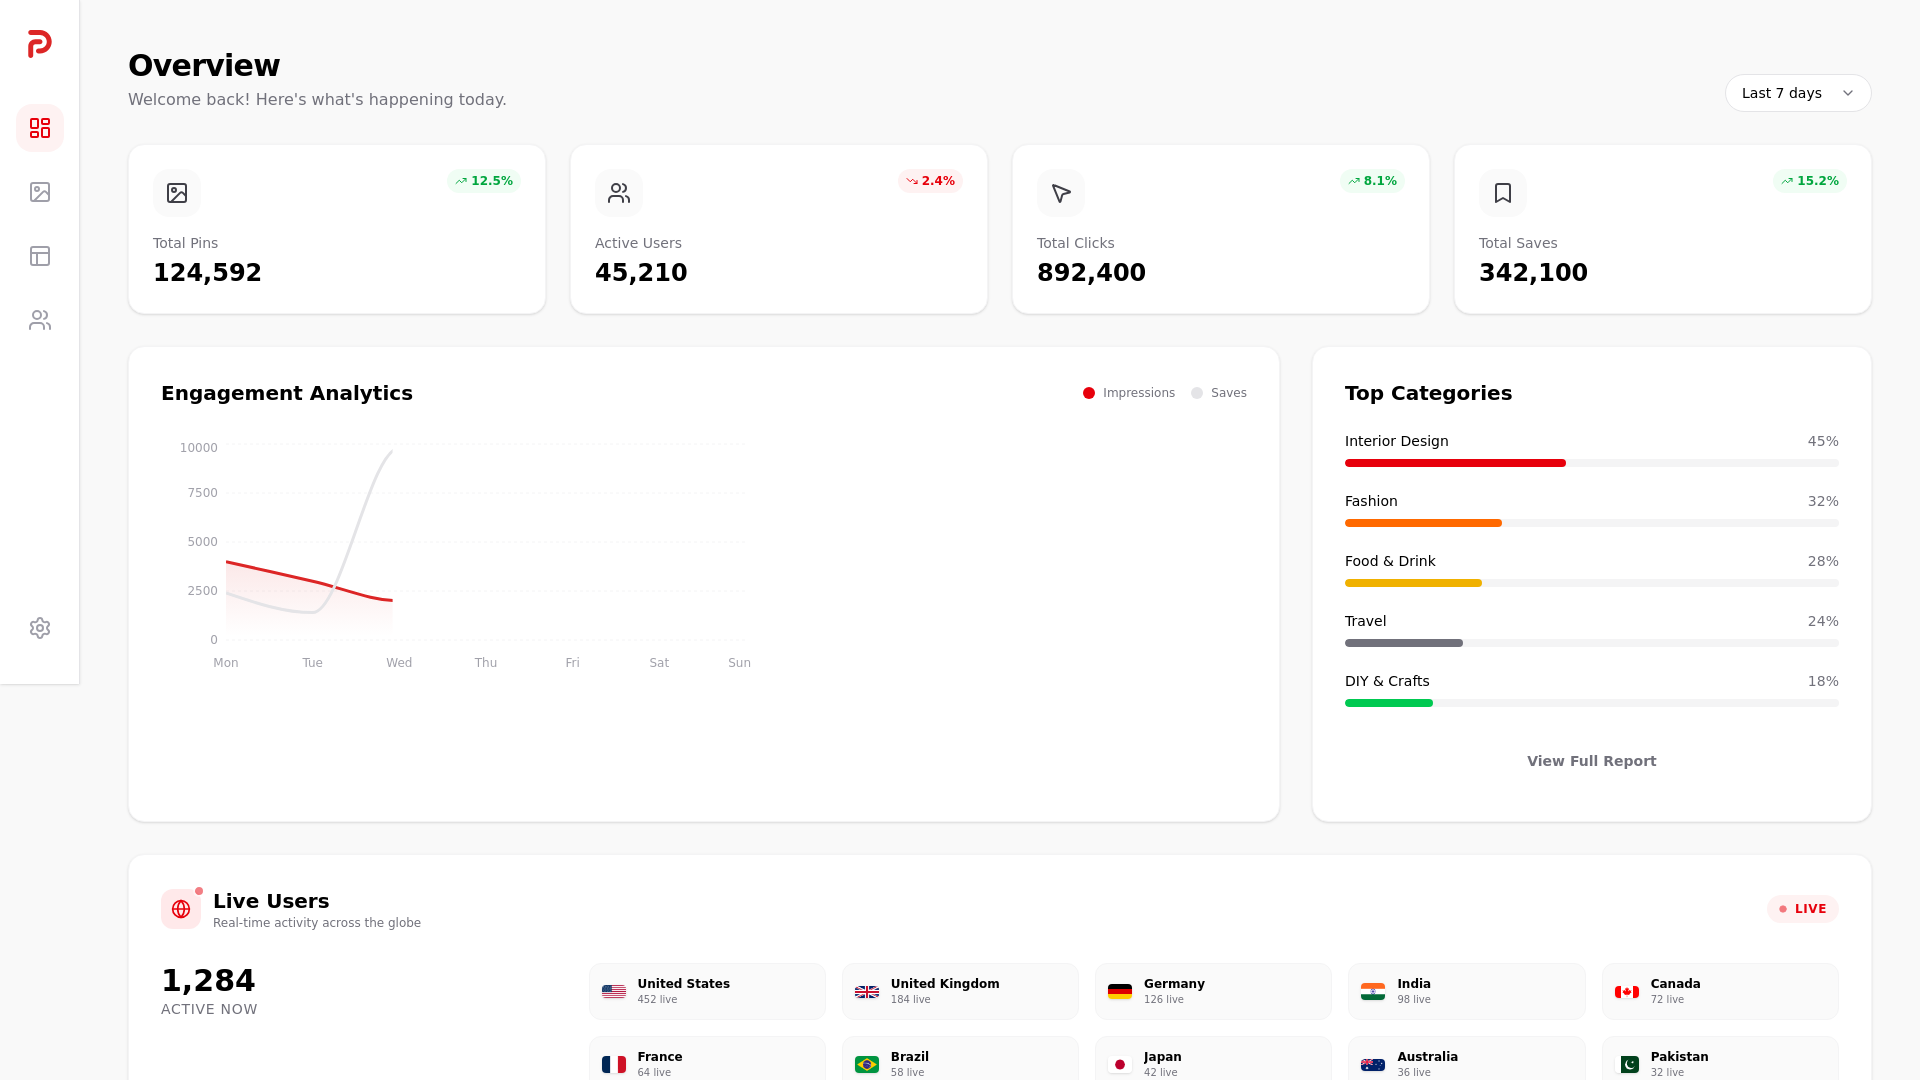Click the 12.5% upward trend badge
Image resolution: width=1920 pixels, height=1080 pixels.
coord(484,181)
